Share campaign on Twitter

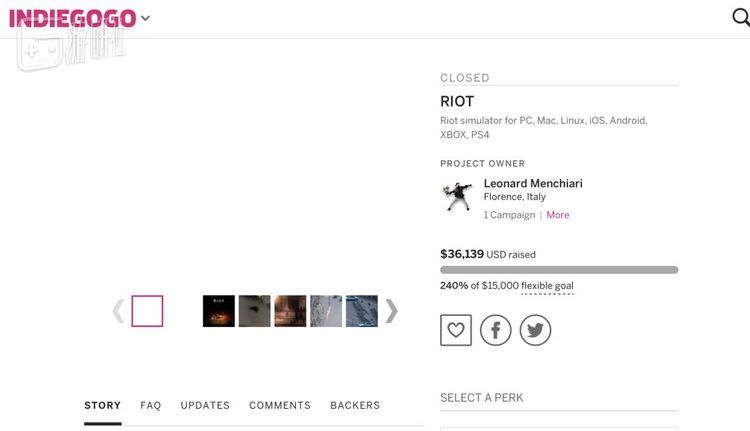click(535, 330)
